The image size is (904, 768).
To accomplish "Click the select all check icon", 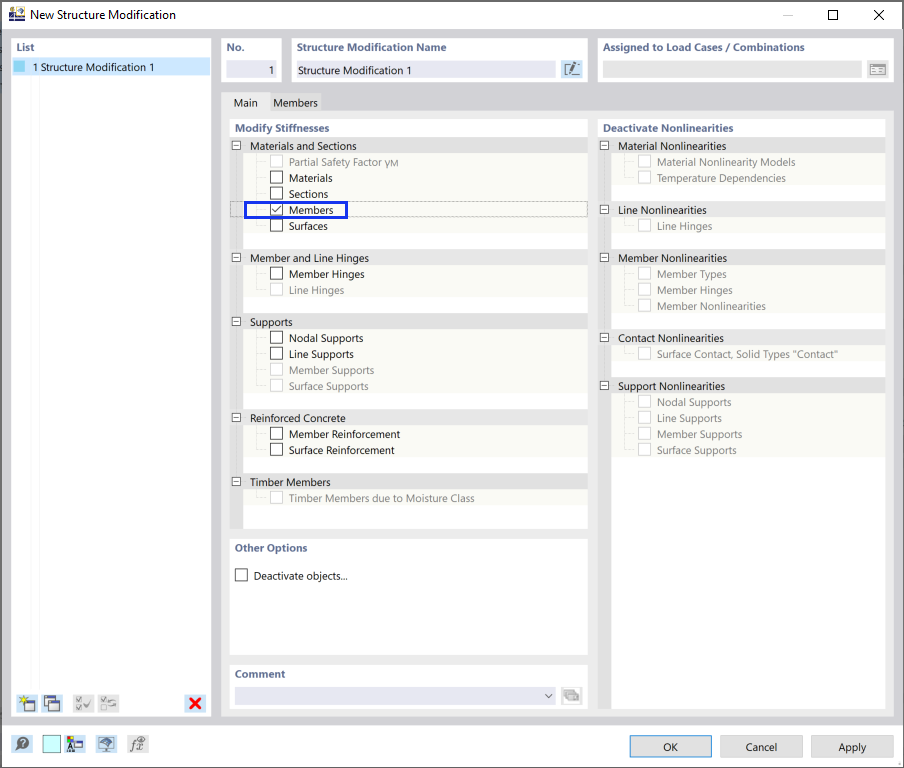I will (x=83, y=703).
